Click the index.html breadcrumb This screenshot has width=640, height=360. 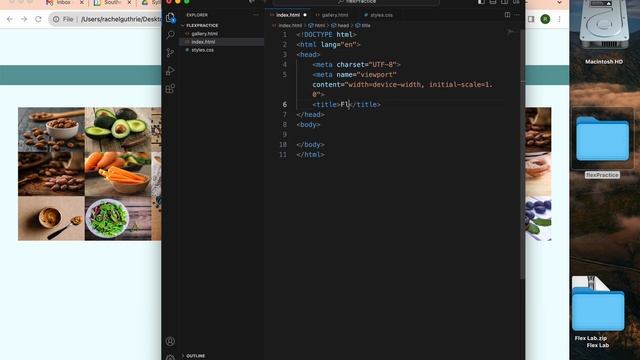coord(290,25)
